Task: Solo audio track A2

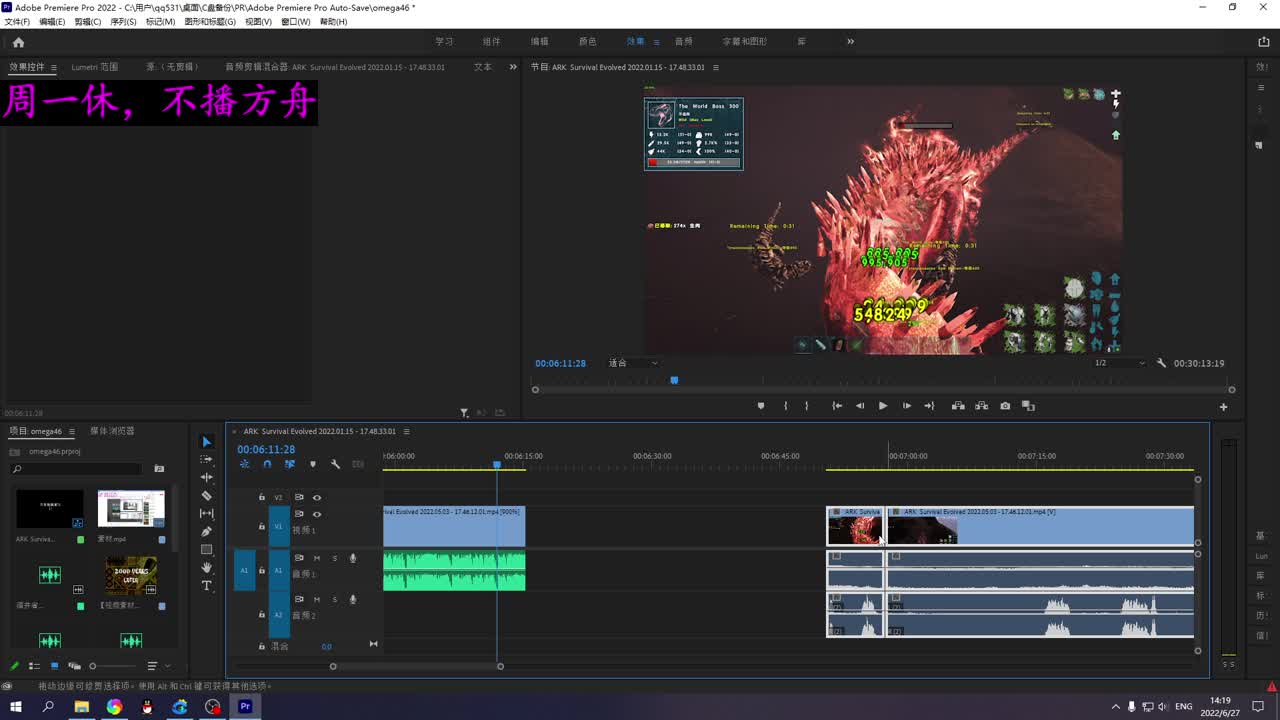Action: (334, 599)
